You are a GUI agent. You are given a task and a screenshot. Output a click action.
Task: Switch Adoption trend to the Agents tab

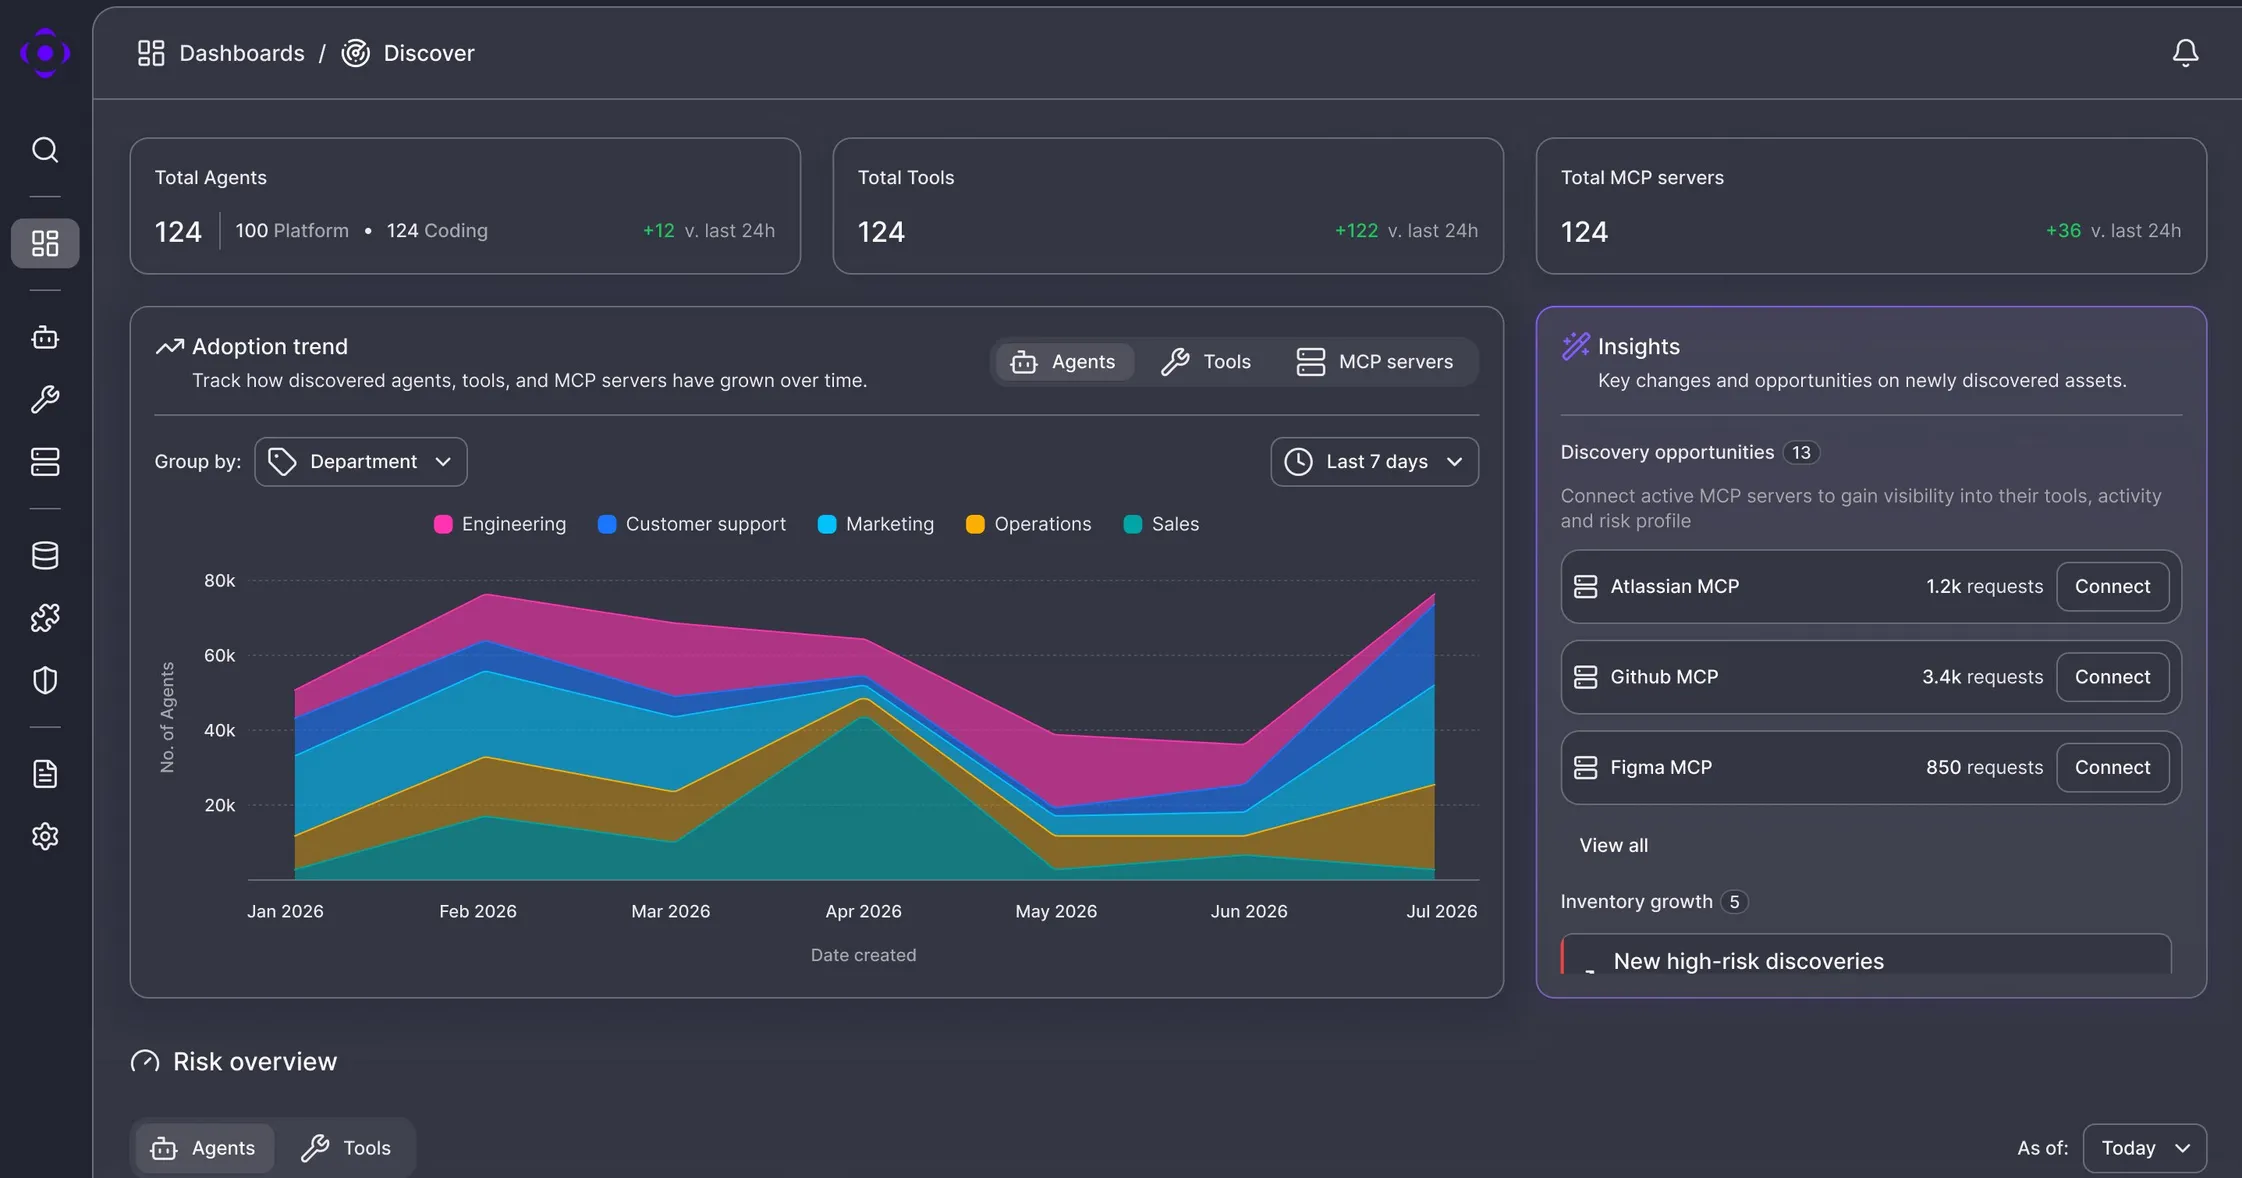click(1065, 362)
